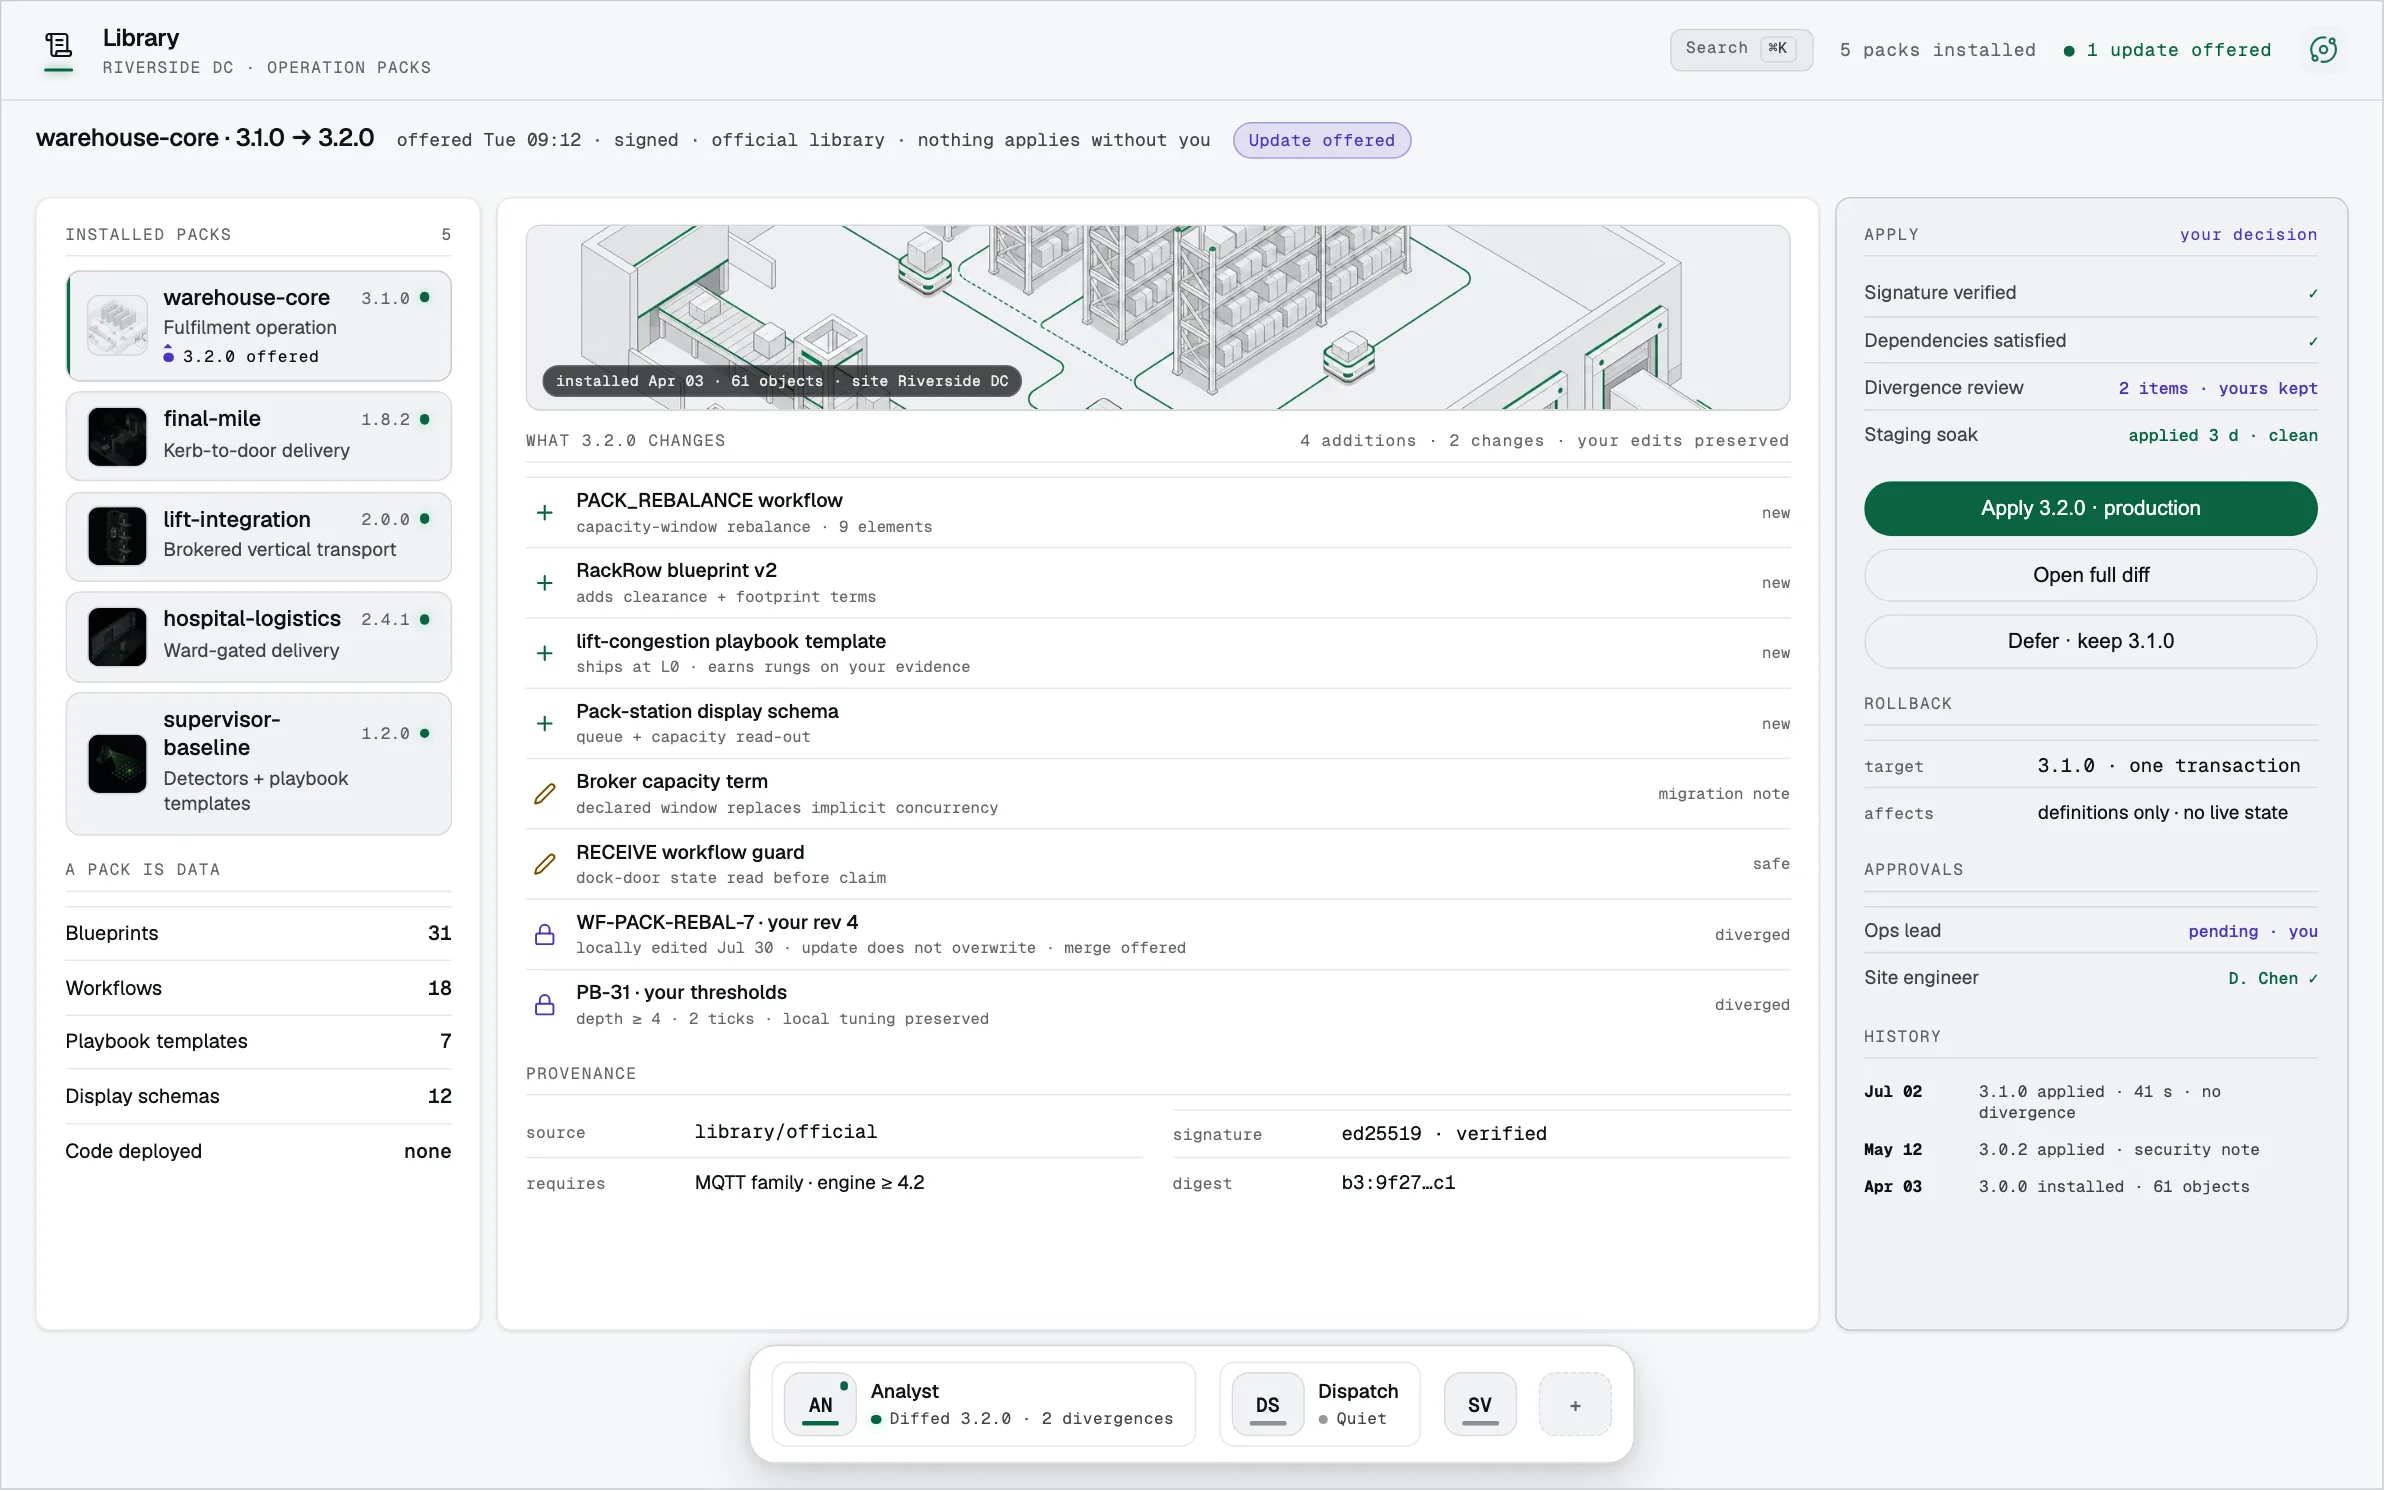This screenshot has width=2384, height=1490.
Task: Click the green status dot for final-mile 1.8.2
Action: point(425,419)
